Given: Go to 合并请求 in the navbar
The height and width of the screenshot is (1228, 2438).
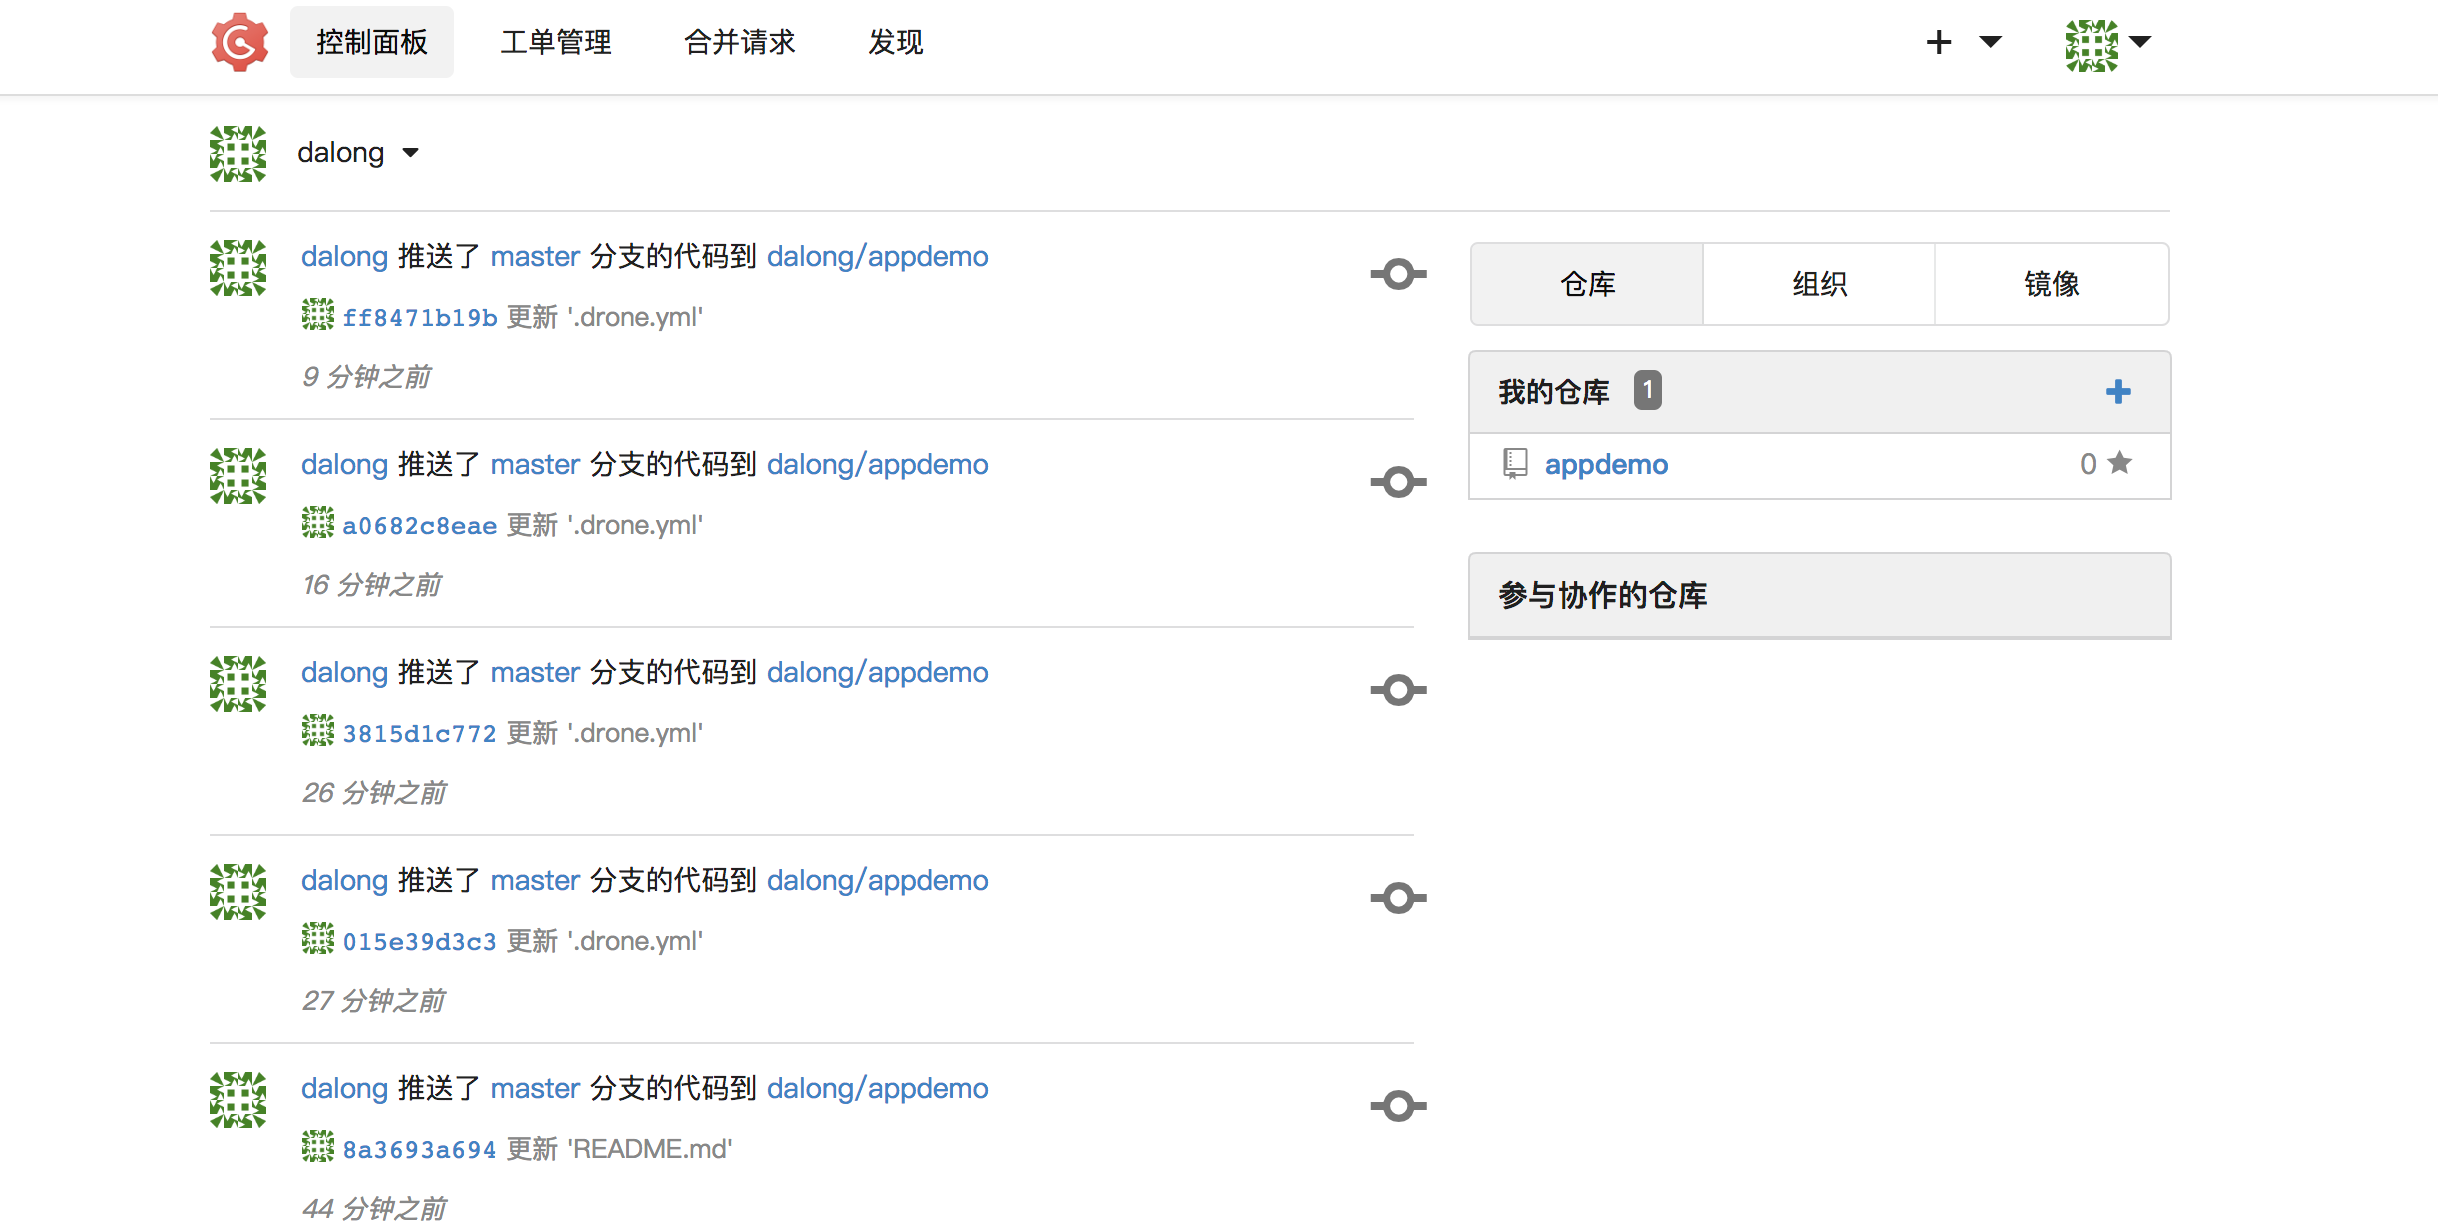Looking at the screenshot, I should (739, 42).
